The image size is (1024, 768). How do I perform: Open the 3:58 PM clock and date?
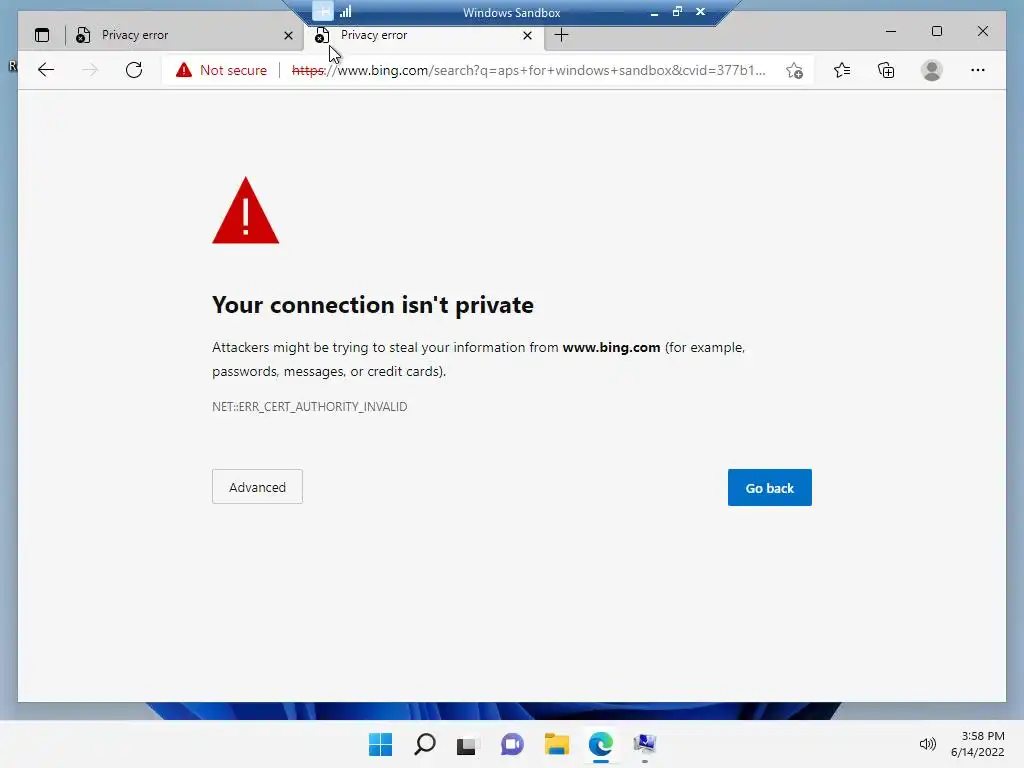click(978, 744)
